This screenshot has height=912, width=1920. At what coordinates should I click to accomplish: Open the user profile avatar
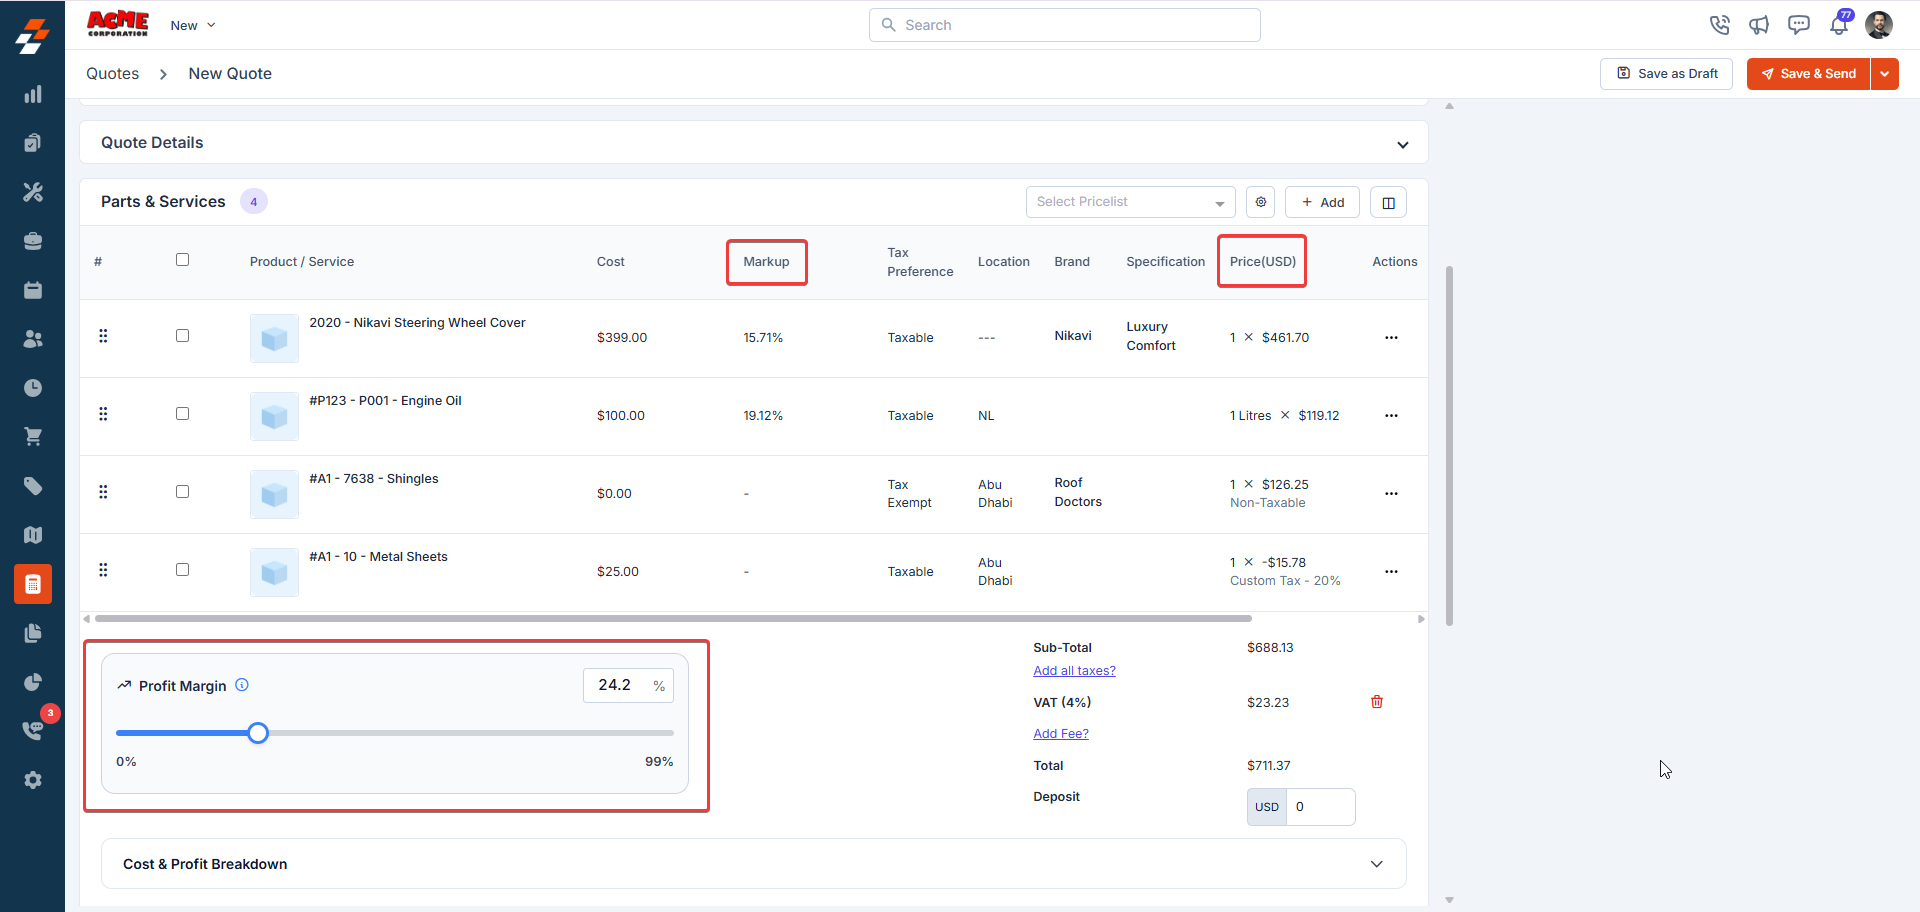pyautogui.click(x=1879, y=25)
